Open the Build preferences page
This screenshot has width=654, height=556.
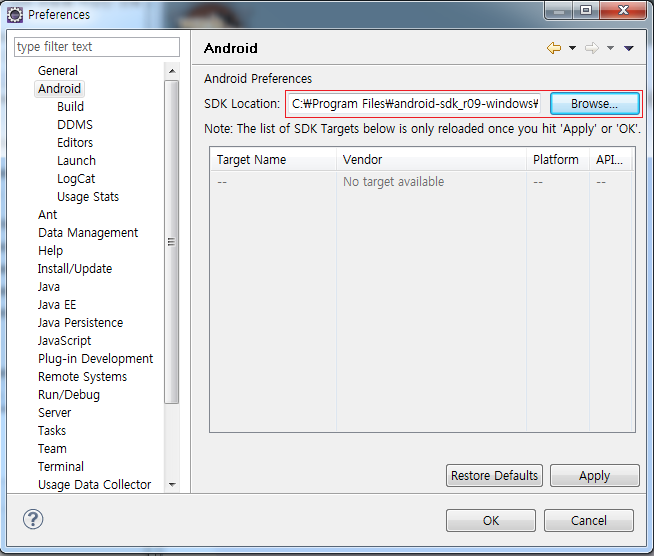(70, 106)
